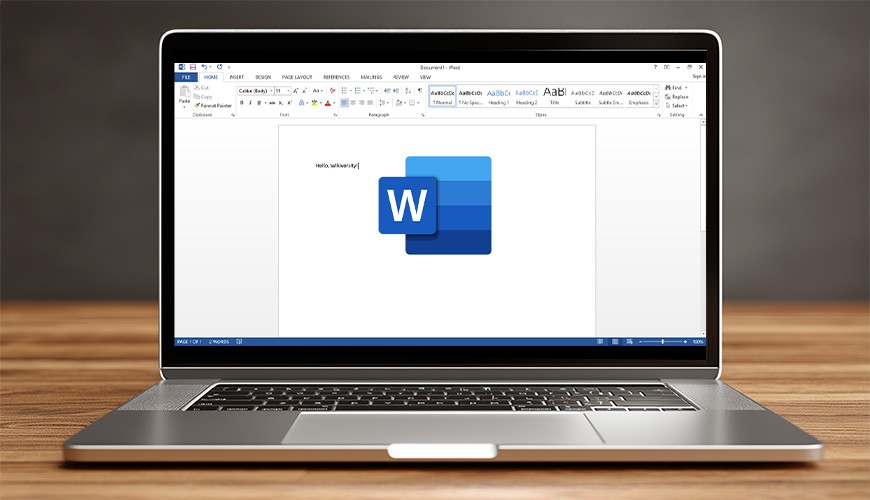Switch to the DESIGN tab

263,77
